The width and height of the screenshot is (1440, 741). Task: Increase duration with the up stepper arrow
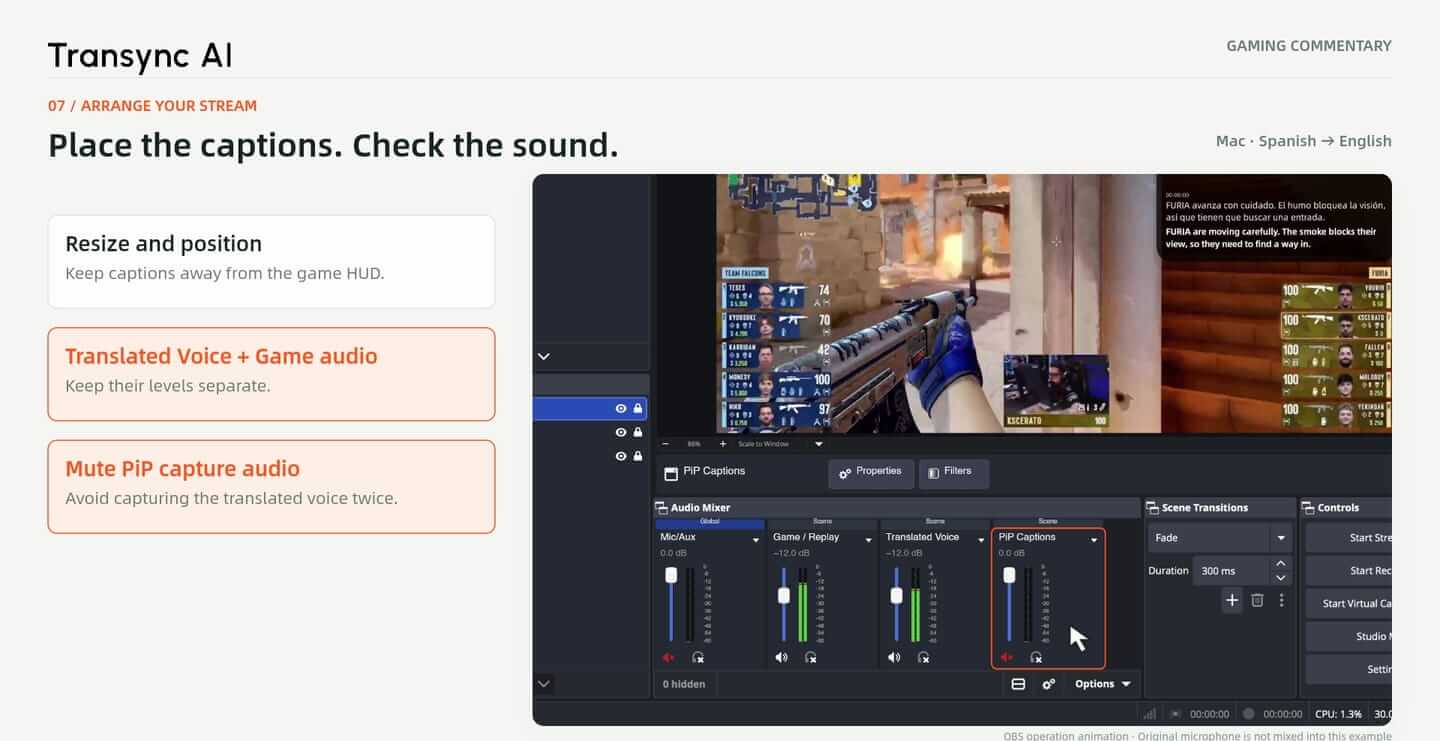coord(1281,564)
